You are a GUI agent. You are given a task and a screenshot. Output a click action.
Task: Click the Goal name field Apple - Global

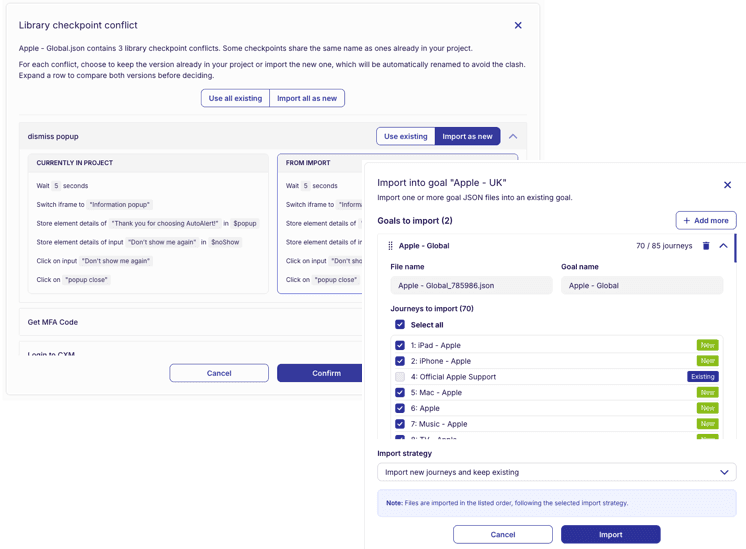[x=642, y=285]
